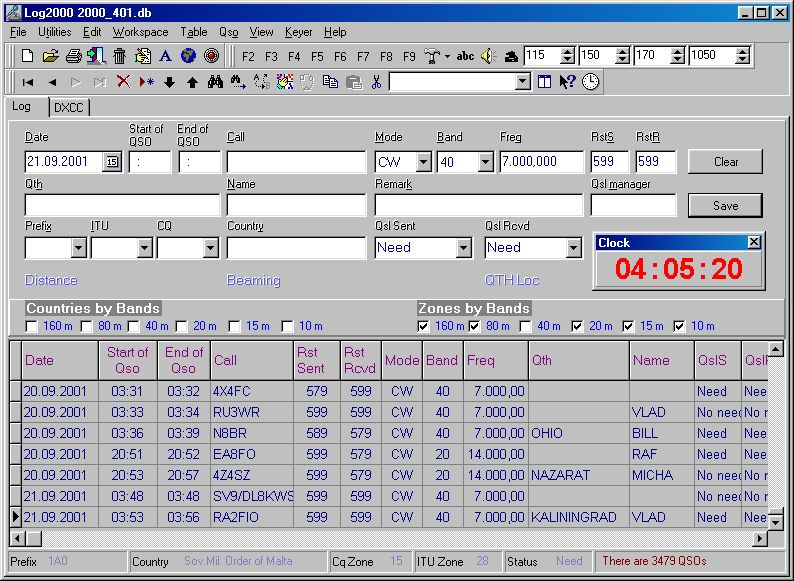
Task: Toggle Countries by Bands 160 m checkbox
Action: [31, 326]
